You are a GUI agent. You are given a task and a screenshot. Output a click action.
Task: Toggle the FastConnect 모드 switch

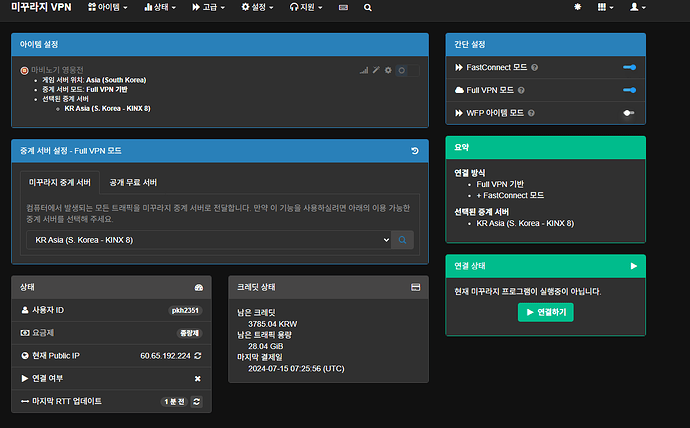pyautogui.click(x=629, y=67)
